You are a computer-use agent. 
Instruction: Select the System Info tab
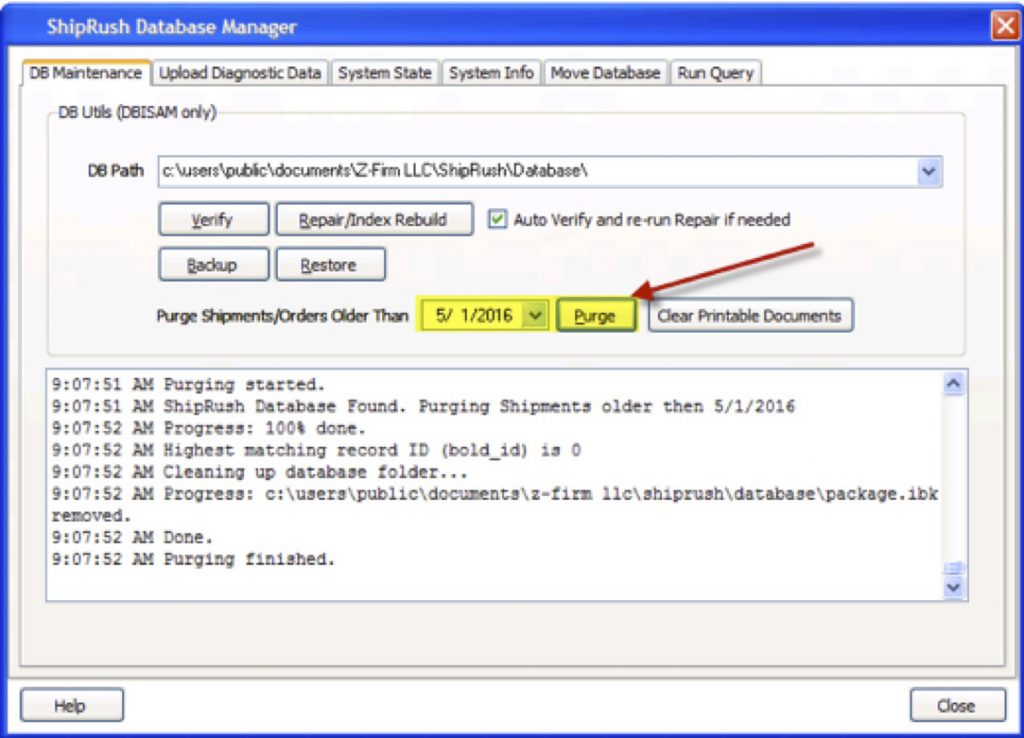tap(491, 72)
